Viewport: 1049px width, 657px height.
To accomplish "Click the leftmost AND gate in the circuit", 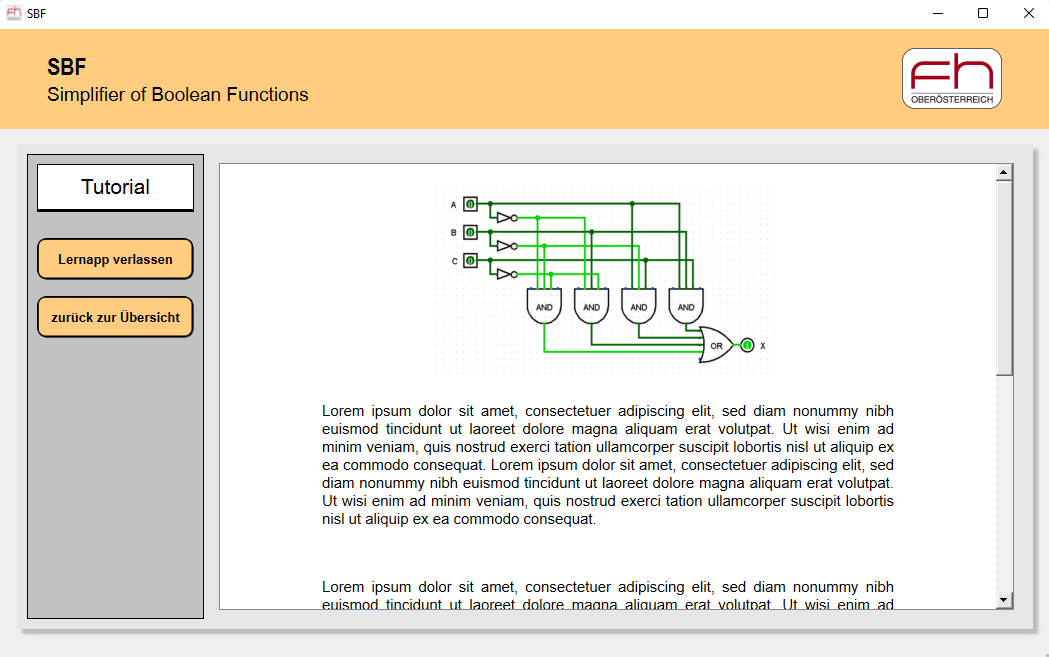I will 545,308.
